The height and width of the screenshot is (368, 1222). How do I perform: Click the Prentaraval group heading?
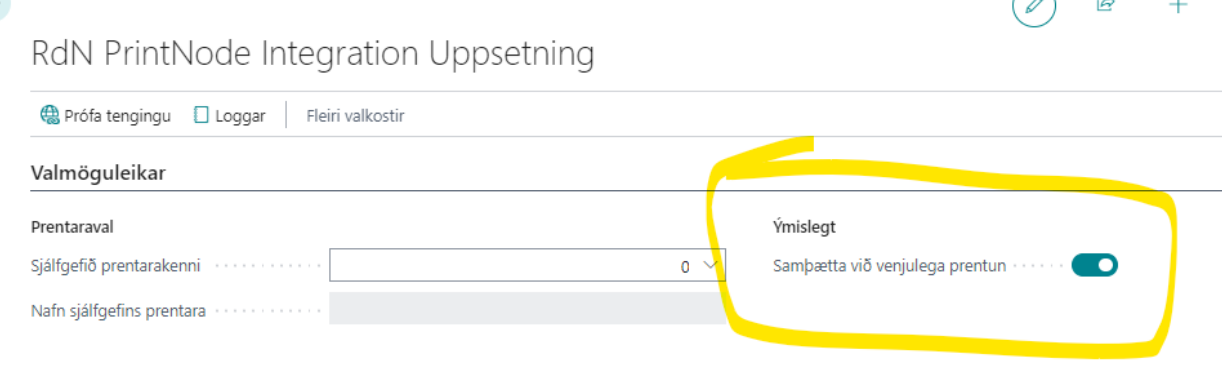(x=72, y=227)
